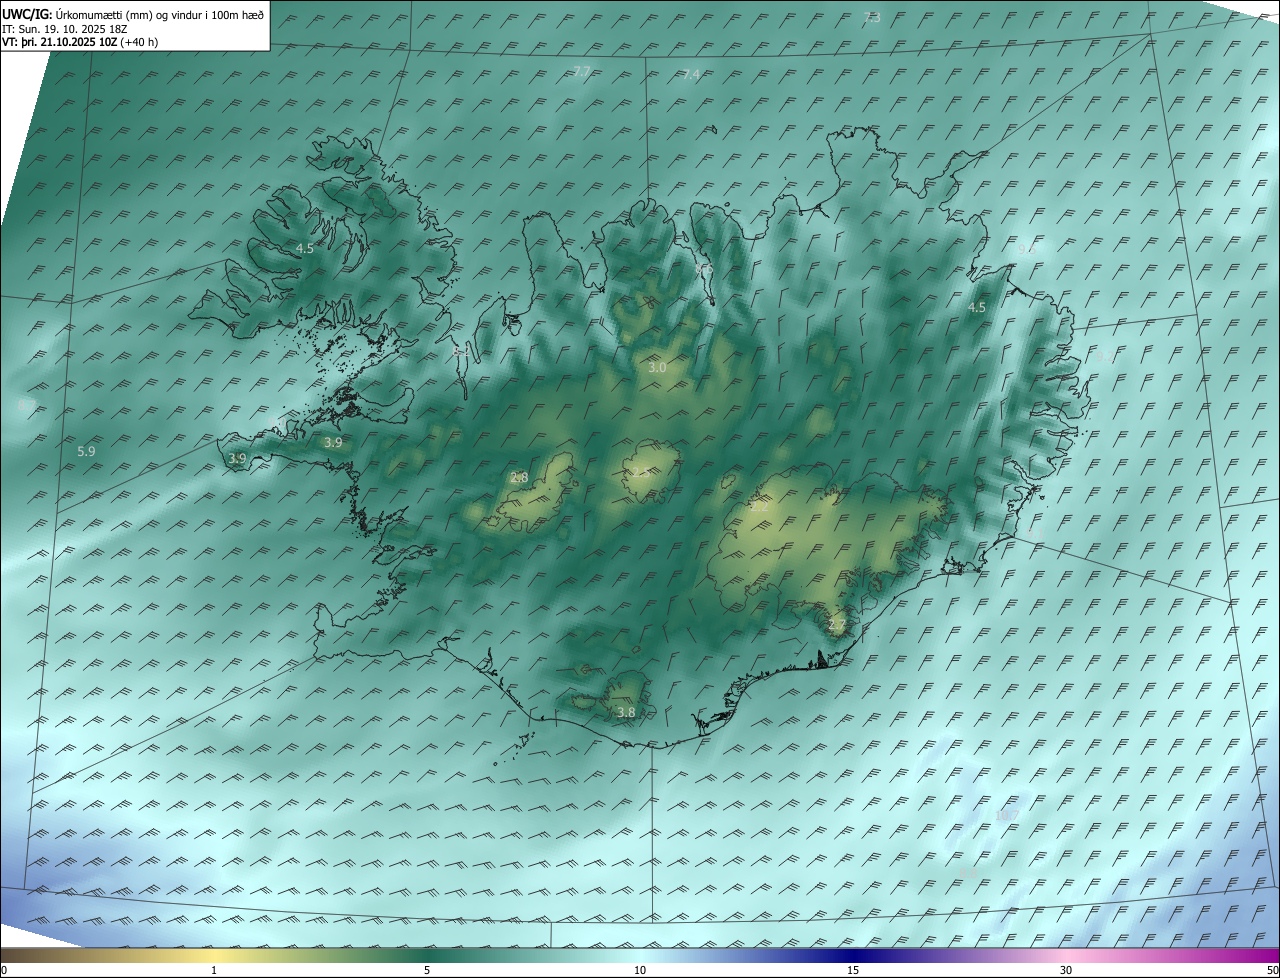Click the 50 tick ending the color scale
Image resolution: width=1280 pixels, height=978 pixels.
pos(1272,970)
